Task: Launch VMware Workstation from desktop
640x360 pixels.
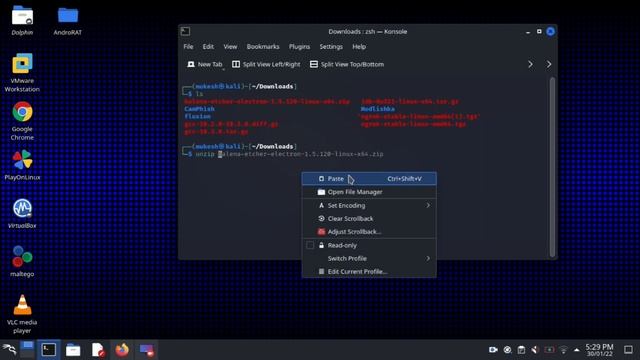Action: click(22, 73)
